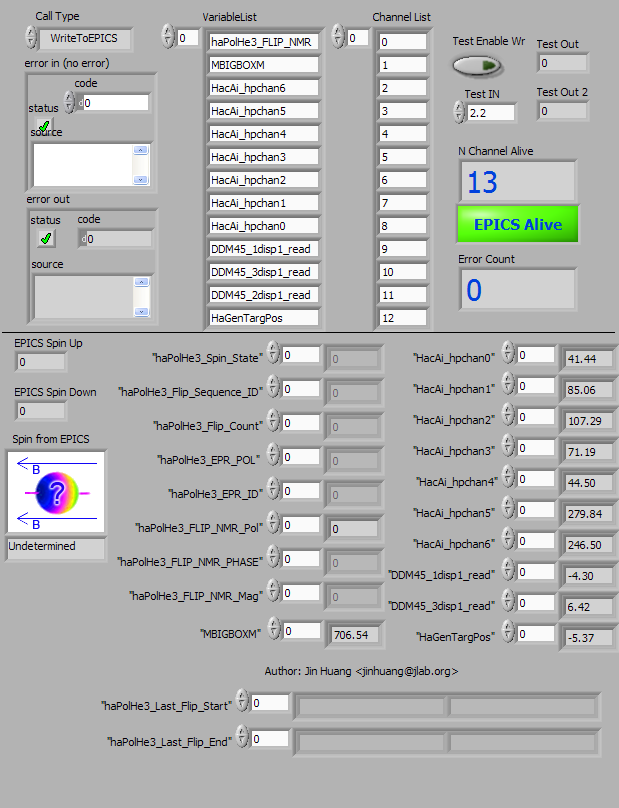Click the HacAi_hpchan1 stepper arrows
This screenshot has width=619, height=808.
pos(508,385)
